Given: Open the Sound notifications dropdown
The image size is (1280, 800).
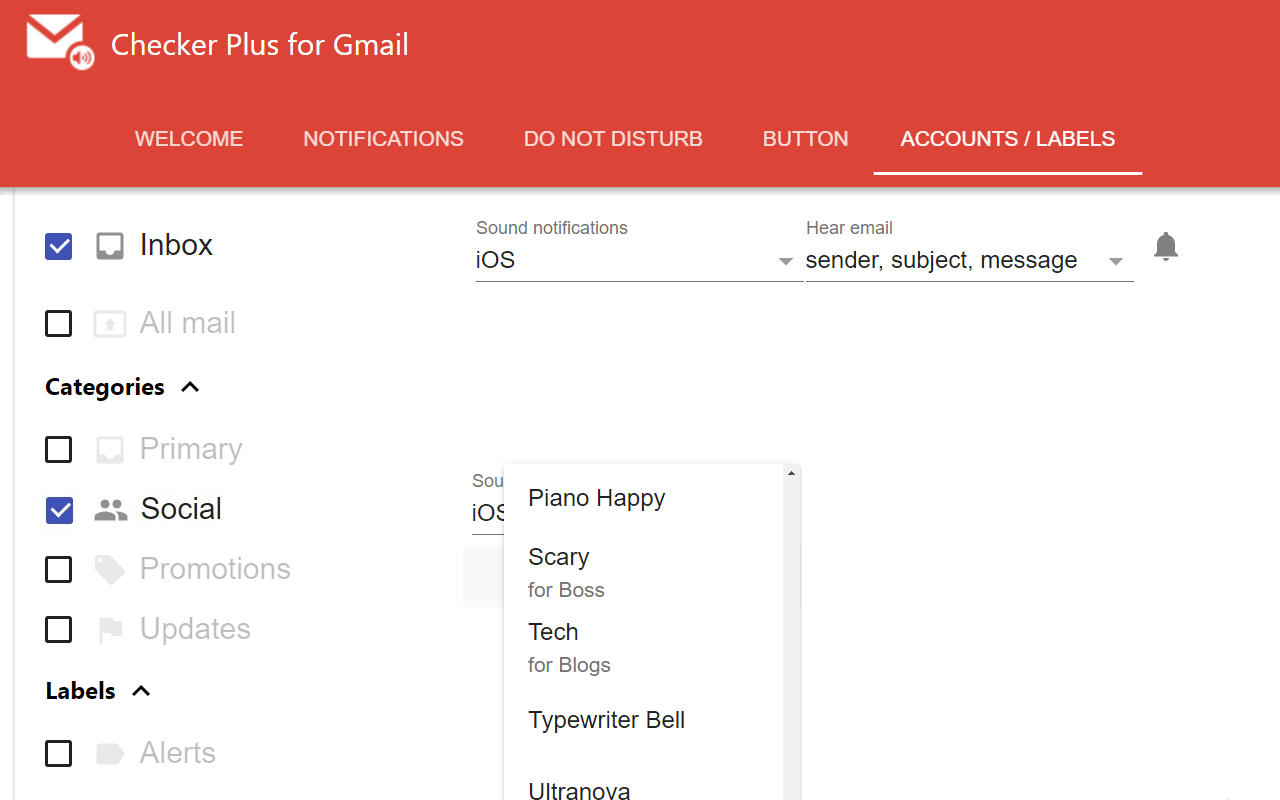Looking at the screenshot, I should 638,261.
